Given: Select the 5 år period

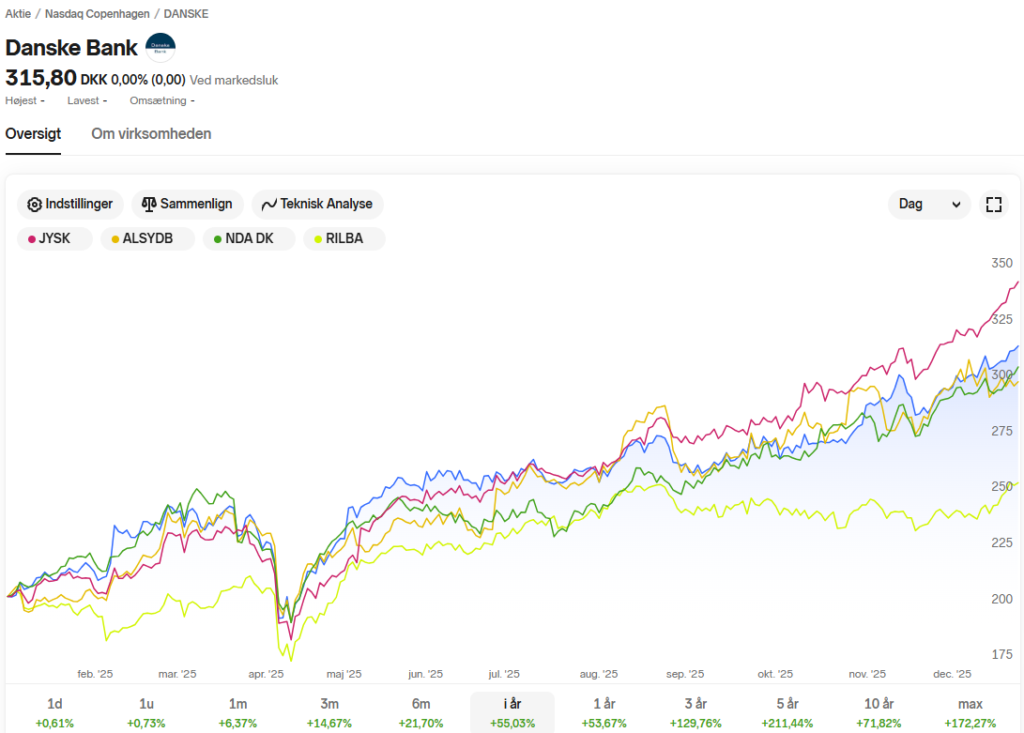Looking at the screenshot, I should 787,713.
